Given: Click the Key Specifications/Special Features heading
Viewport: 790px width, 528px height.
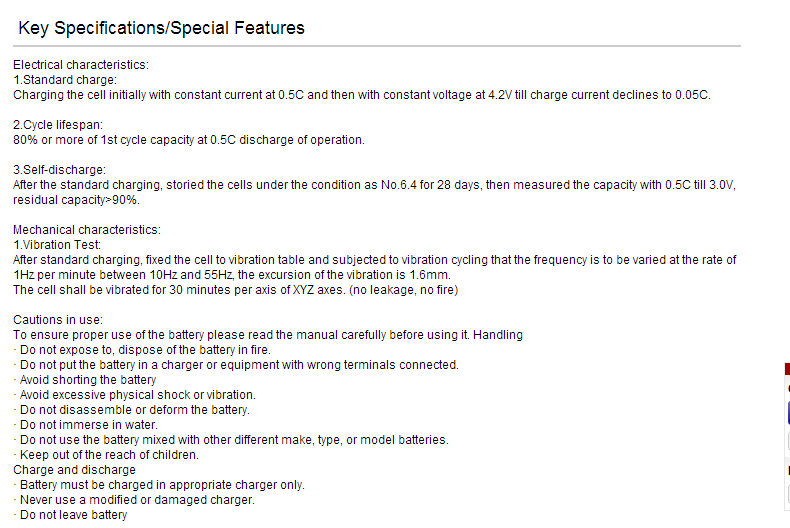Looking at the screenshot, I should pyautogui.click(x=161, y=28).
